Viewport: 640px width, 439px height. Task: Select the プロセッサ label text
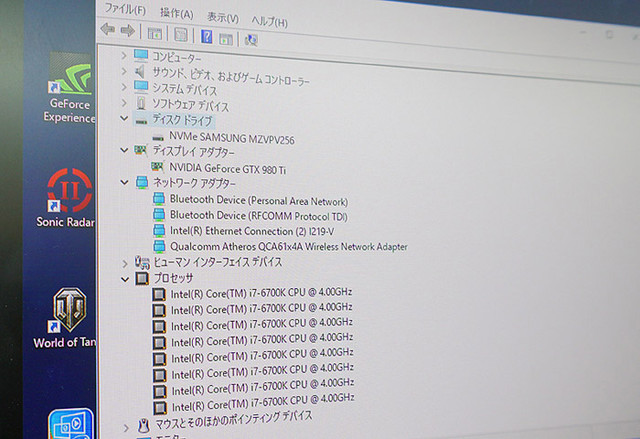(x=173, y=278)
